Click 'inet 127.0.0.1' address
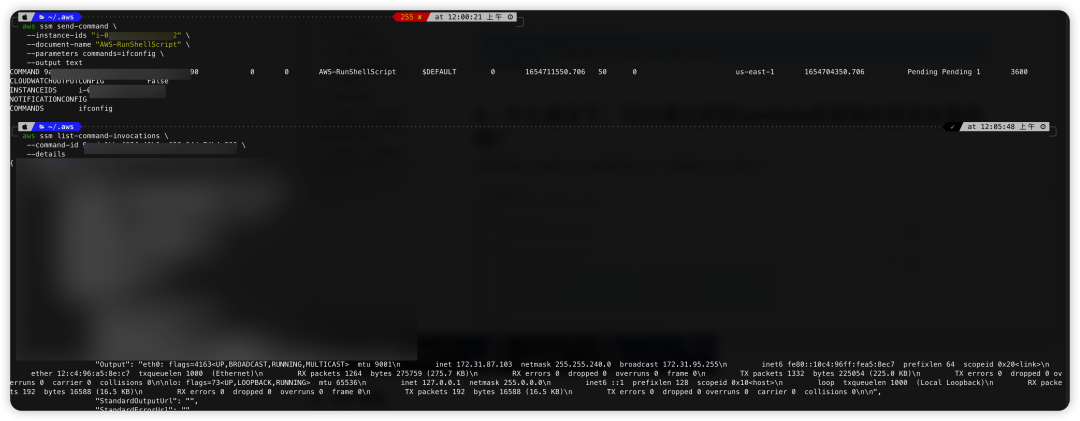The image size is (1080, 421). pos(430,382)
